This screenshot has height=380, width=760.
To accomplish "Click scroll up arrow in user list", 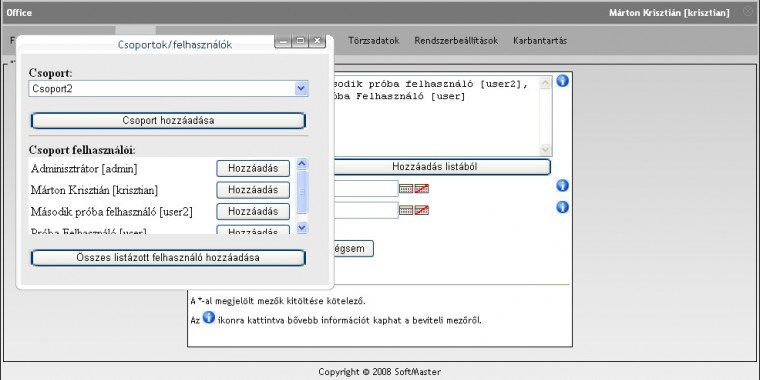I will pyautogui.click(x=302, y=164).
